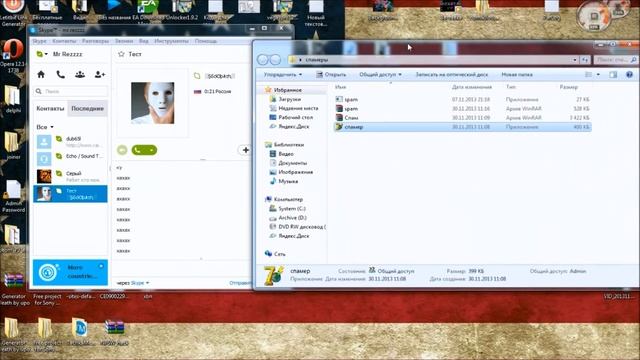
Task: Select the Admin Password file on desktop
Action: pos(13,196)
